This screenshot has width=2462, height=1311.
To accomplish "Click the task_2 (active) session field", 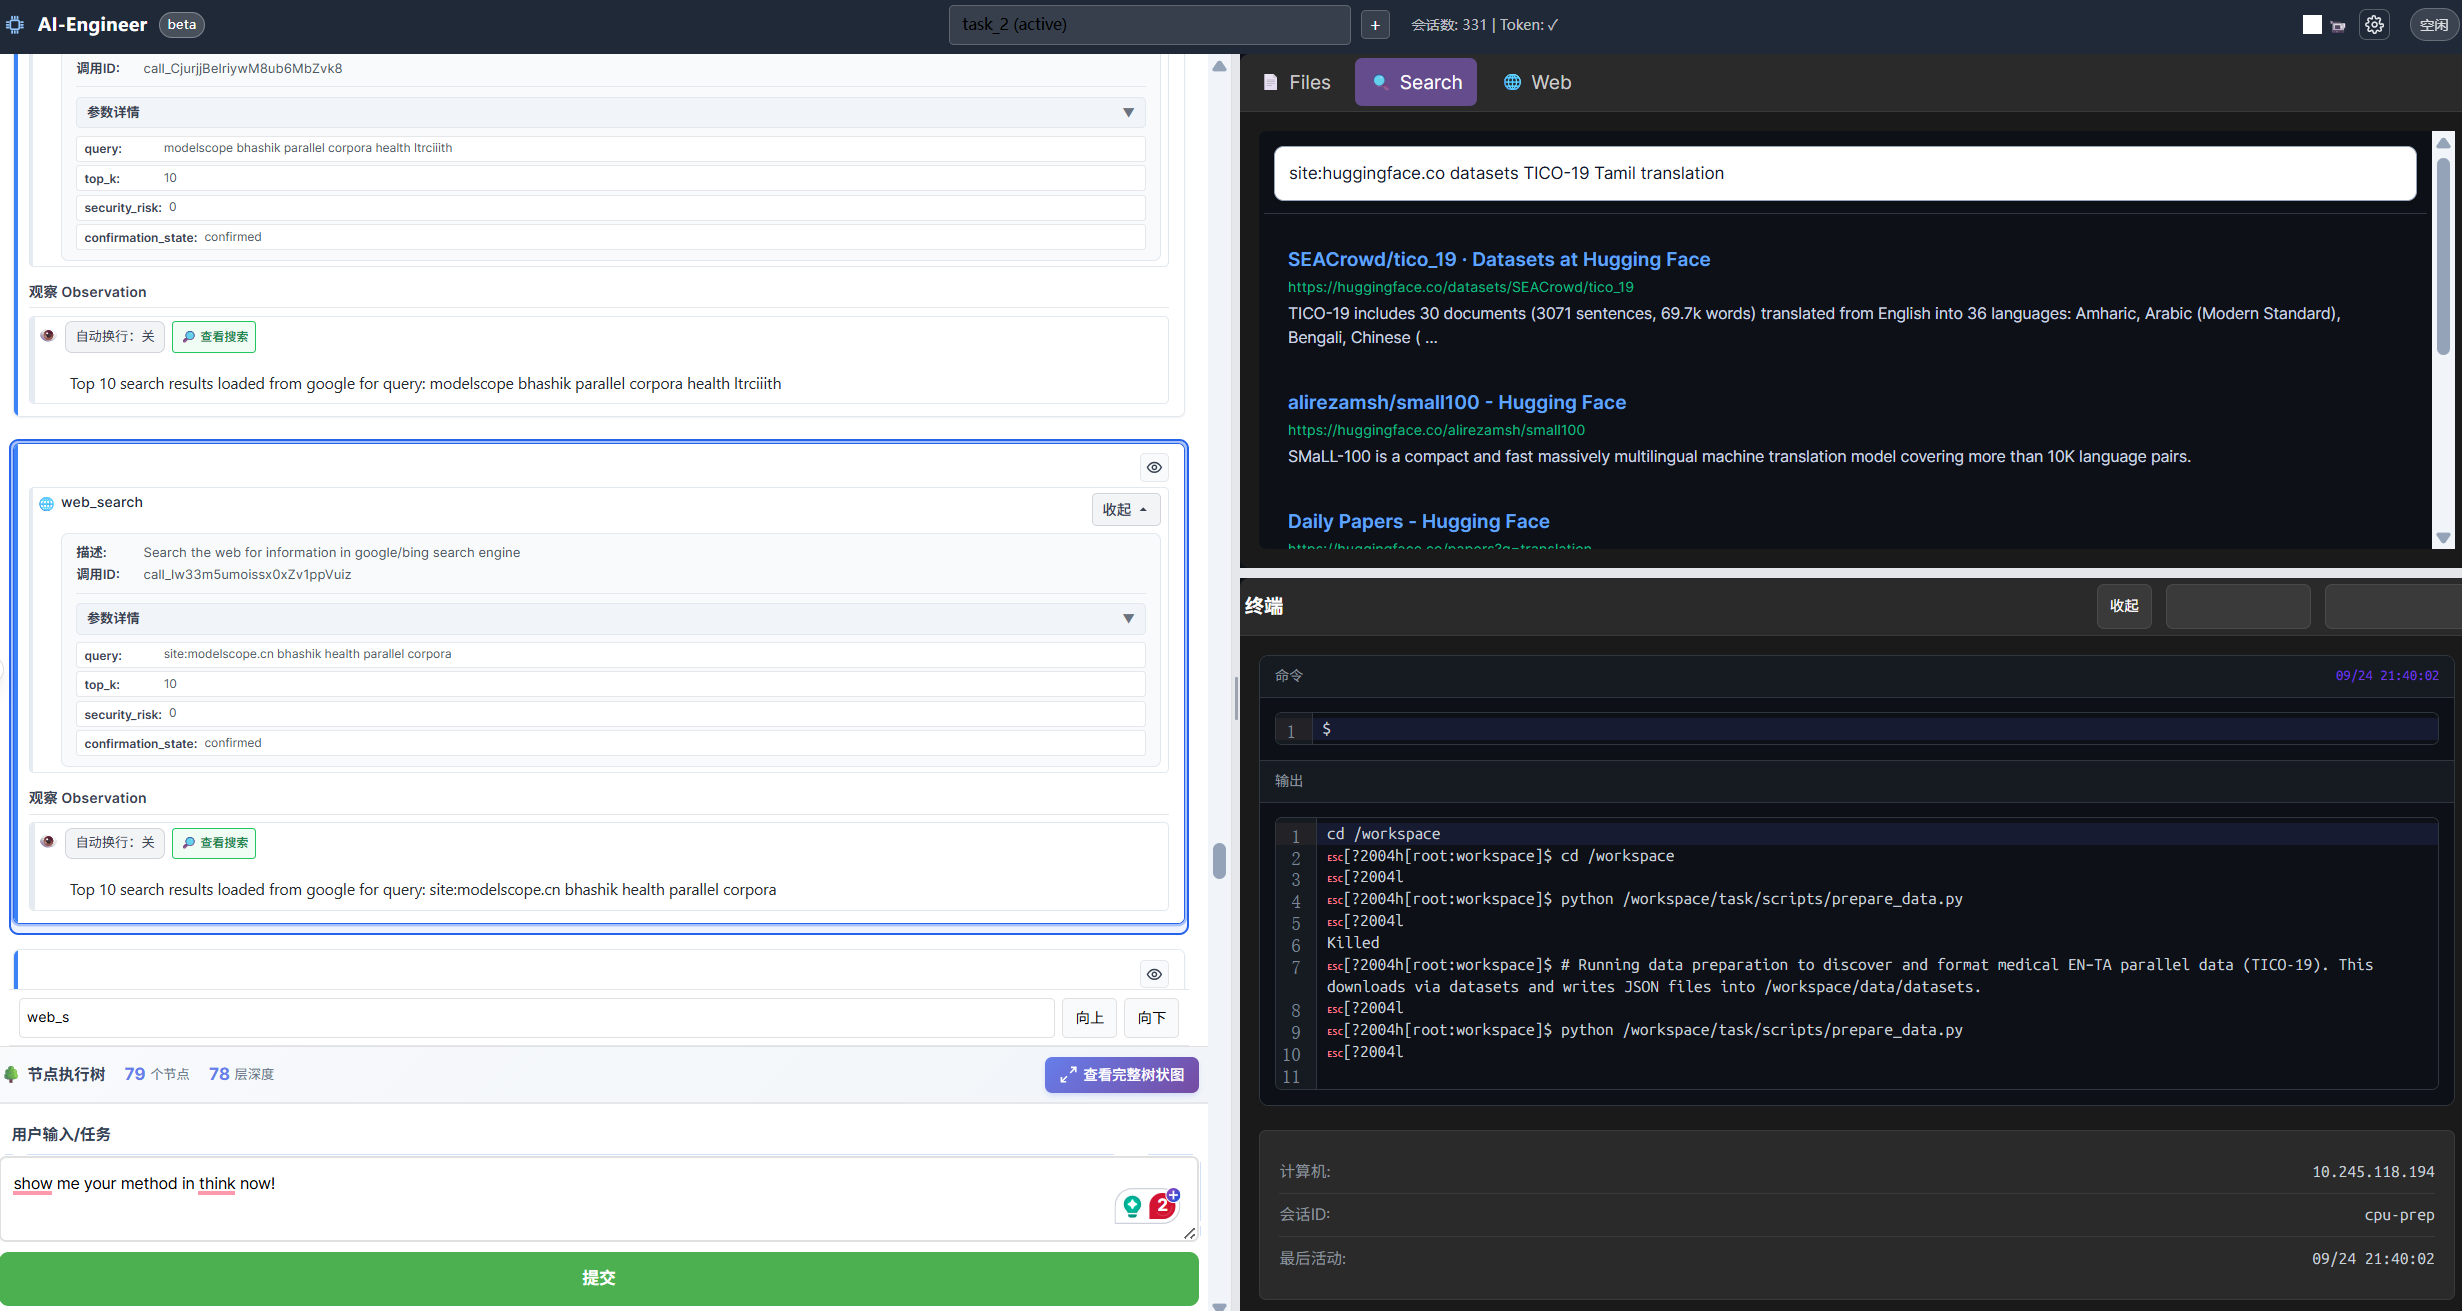I will coord(1148,25).
